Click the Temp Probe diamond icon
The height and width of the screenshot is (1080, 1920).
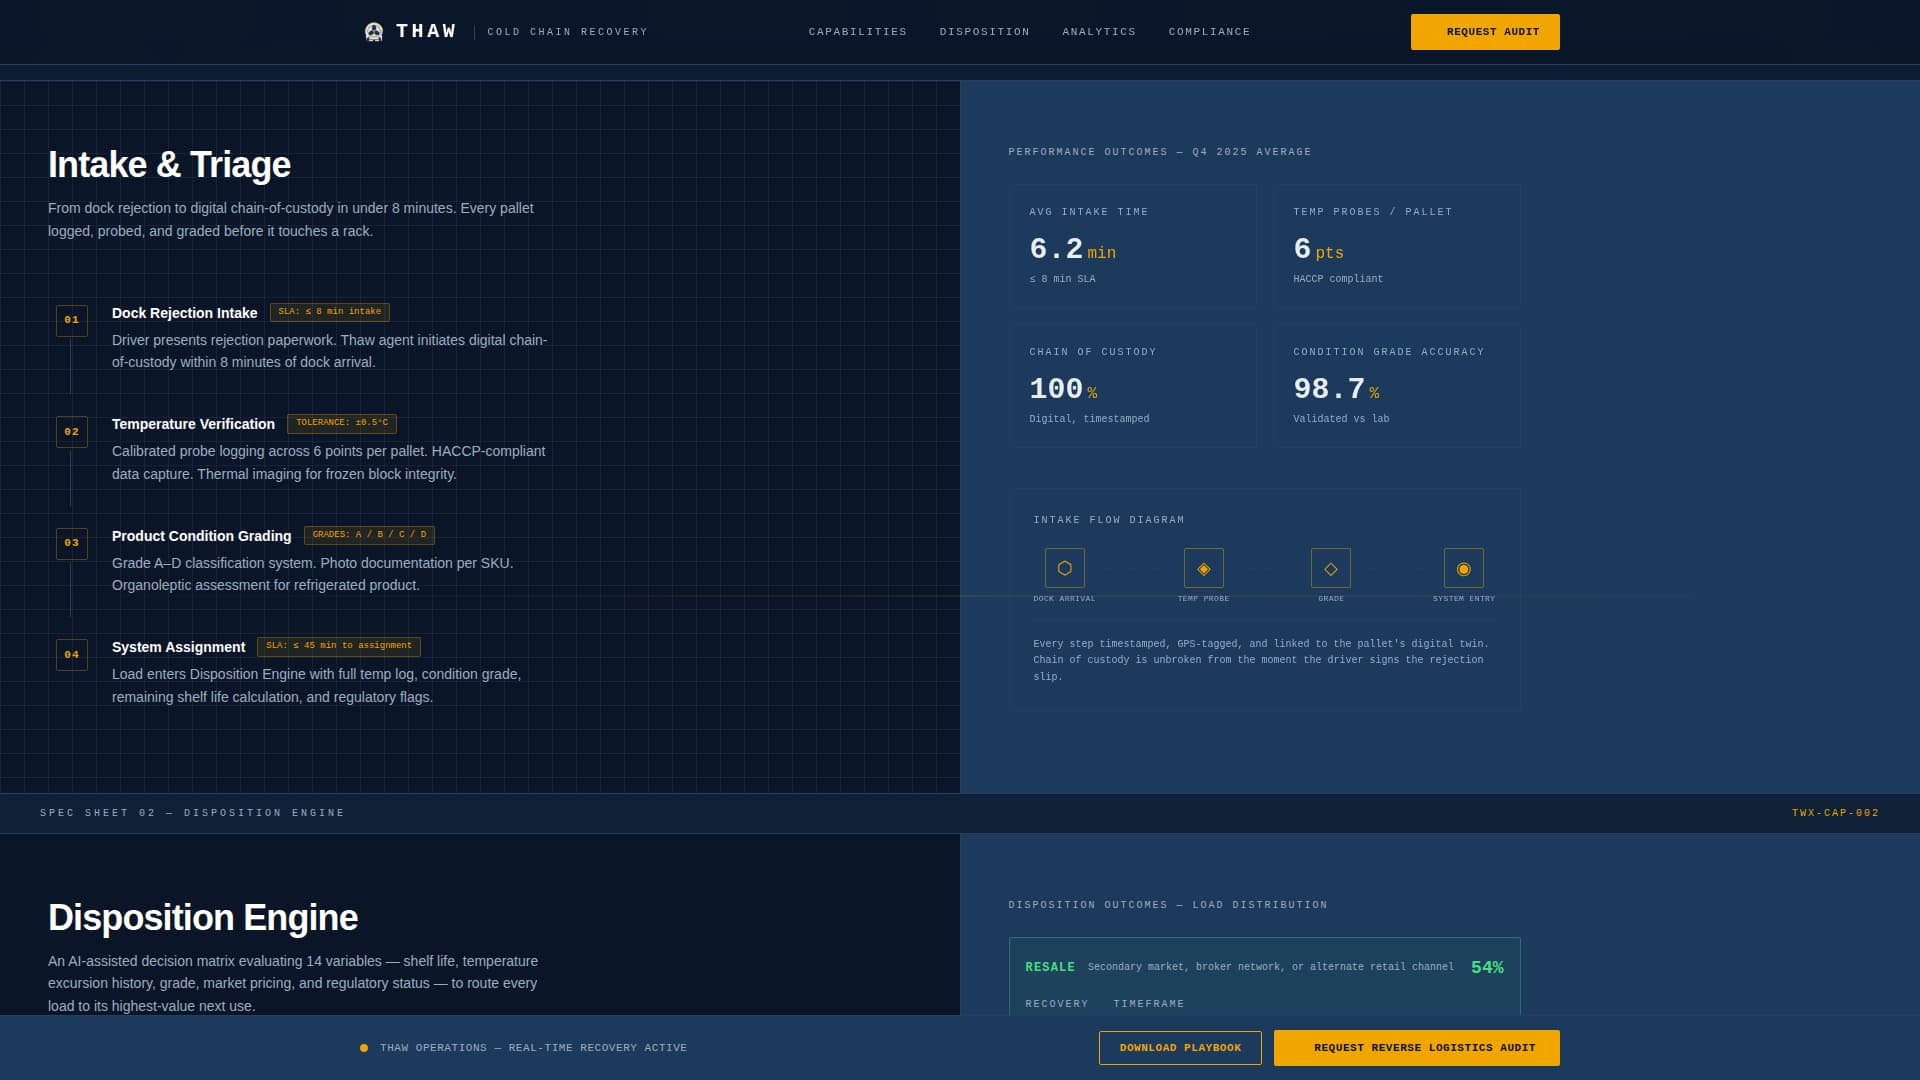click(1203, 568)
